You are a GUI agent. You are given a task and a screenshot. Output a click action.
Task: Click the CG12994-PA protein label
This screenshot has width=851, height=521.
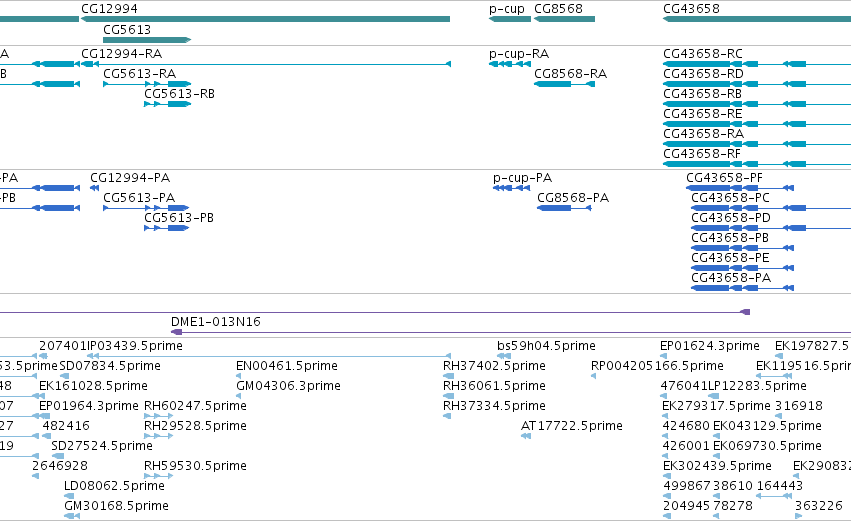(130, 178)
